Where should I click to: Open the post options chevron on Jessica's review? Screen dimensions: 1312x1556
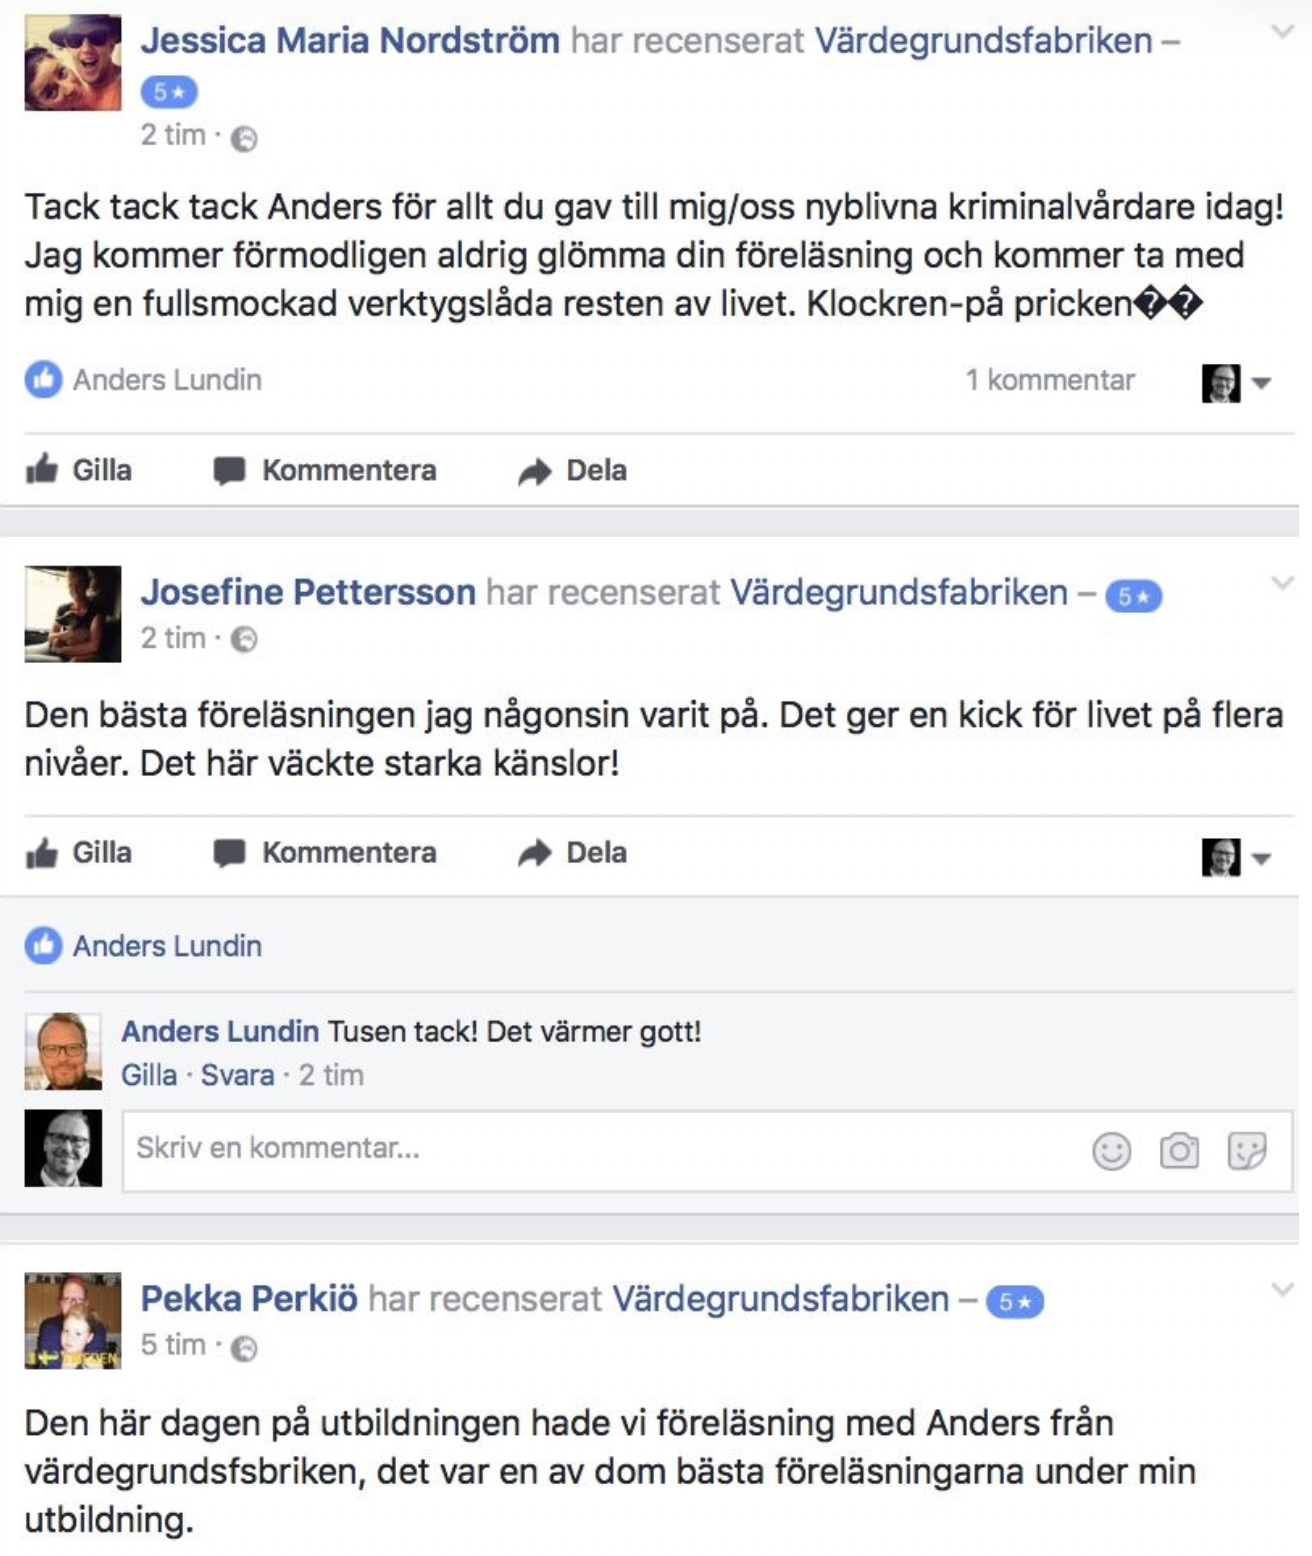[x=1282, y=31]
